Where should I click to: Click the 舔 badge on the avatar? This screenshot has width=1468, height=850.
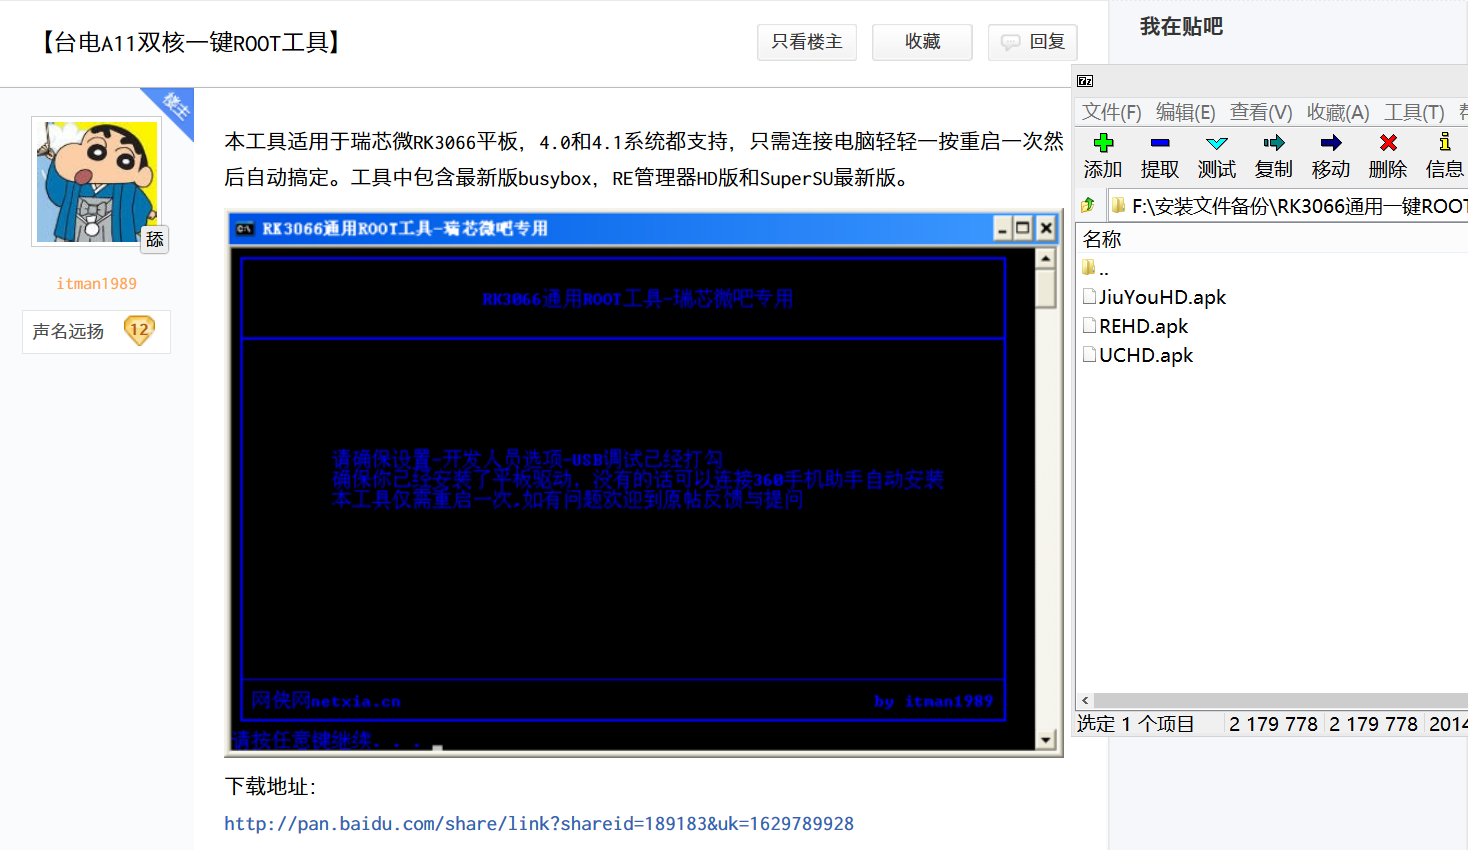(155, 240)
